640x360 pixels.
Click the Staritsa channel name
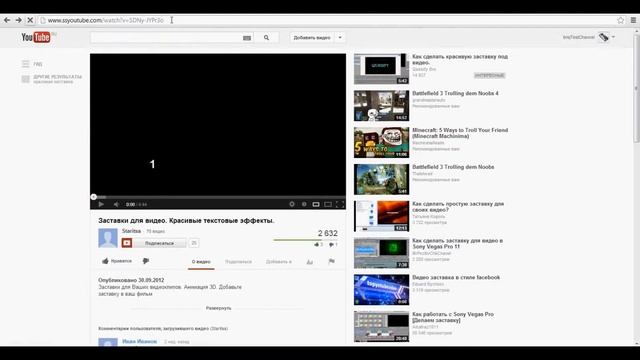pos(131,231)
